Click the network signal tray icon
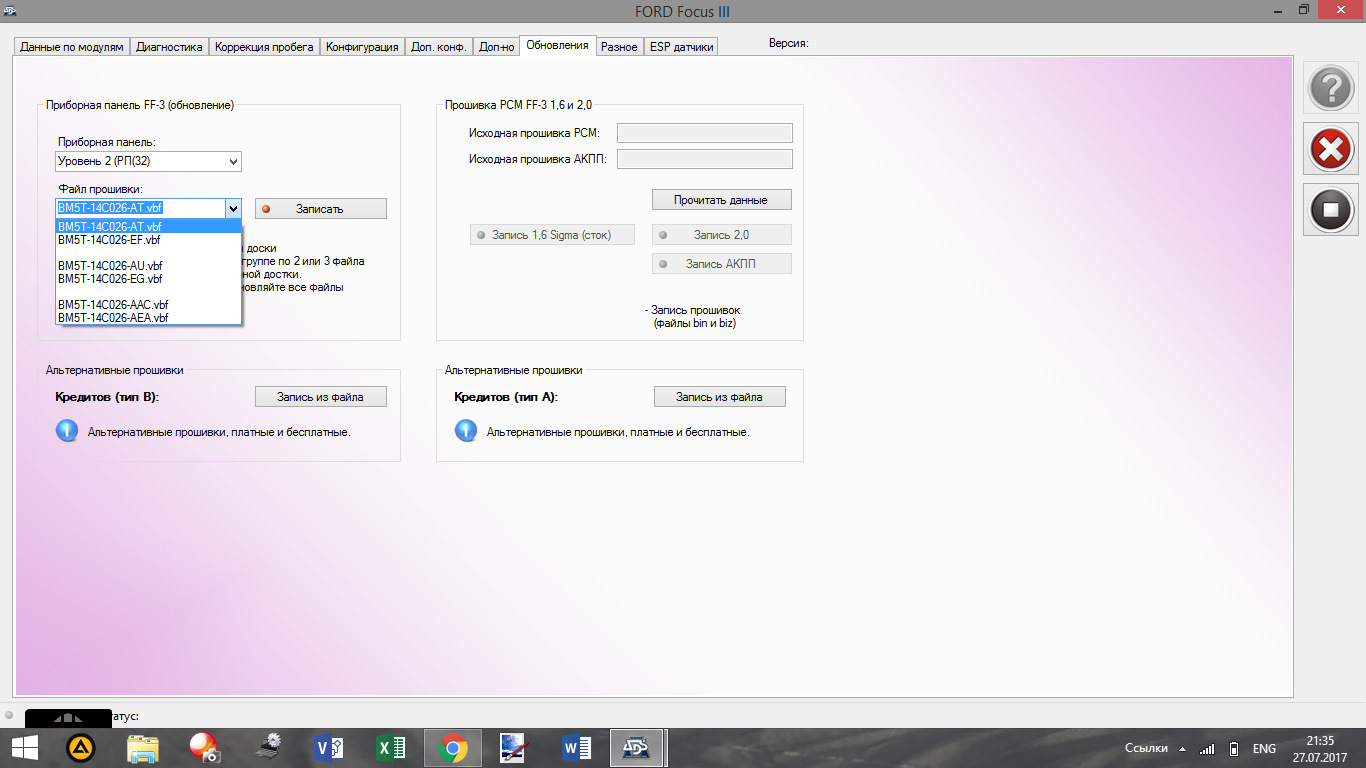The height and width of the screenshot is (768, 1366). (x=1207, y=749)
